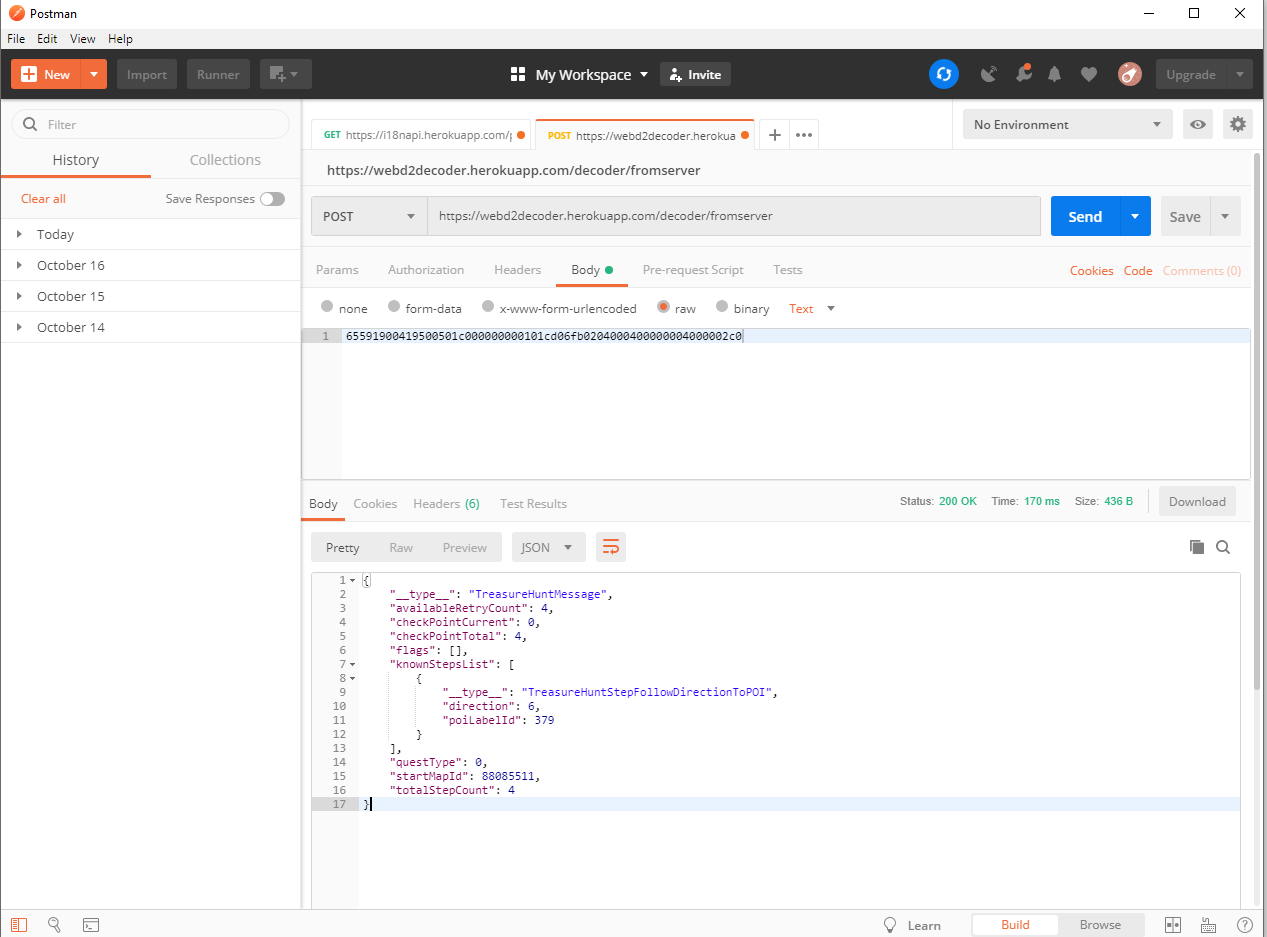Toggle response line wrap icon

tap(611, 547)
